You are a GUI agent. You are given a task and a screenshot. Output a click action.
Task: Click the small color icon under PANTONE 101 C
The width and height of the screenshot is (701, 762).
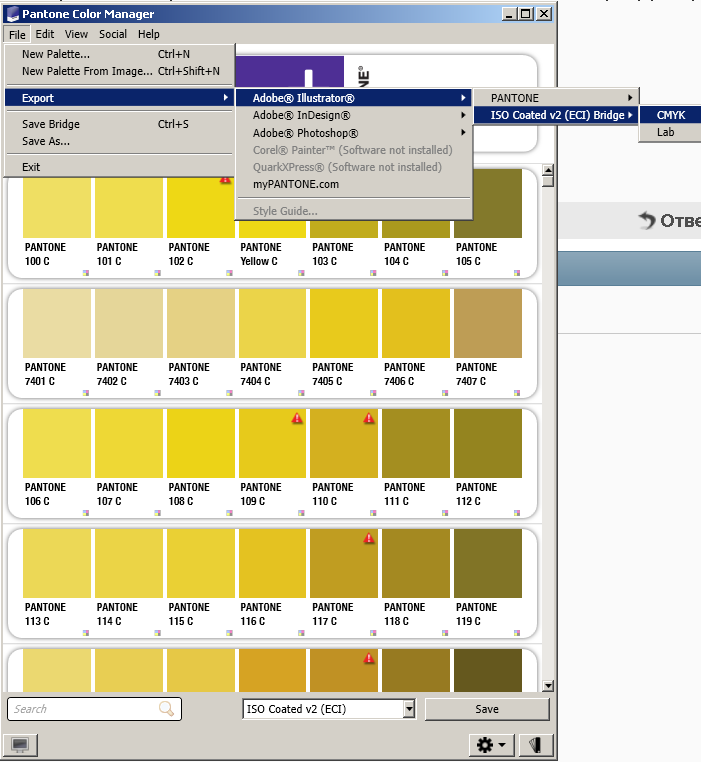(x=158, y=273)
